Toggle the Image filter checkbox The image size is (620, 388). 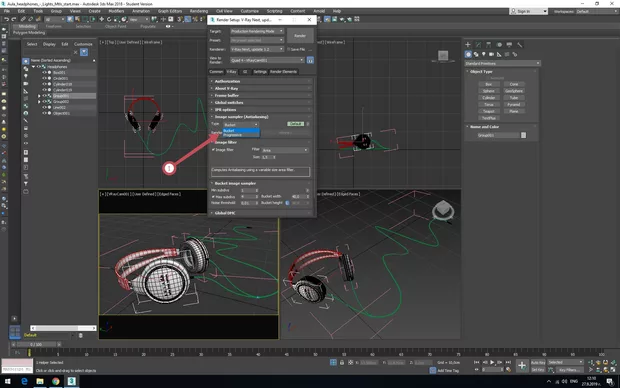[214, 150]
